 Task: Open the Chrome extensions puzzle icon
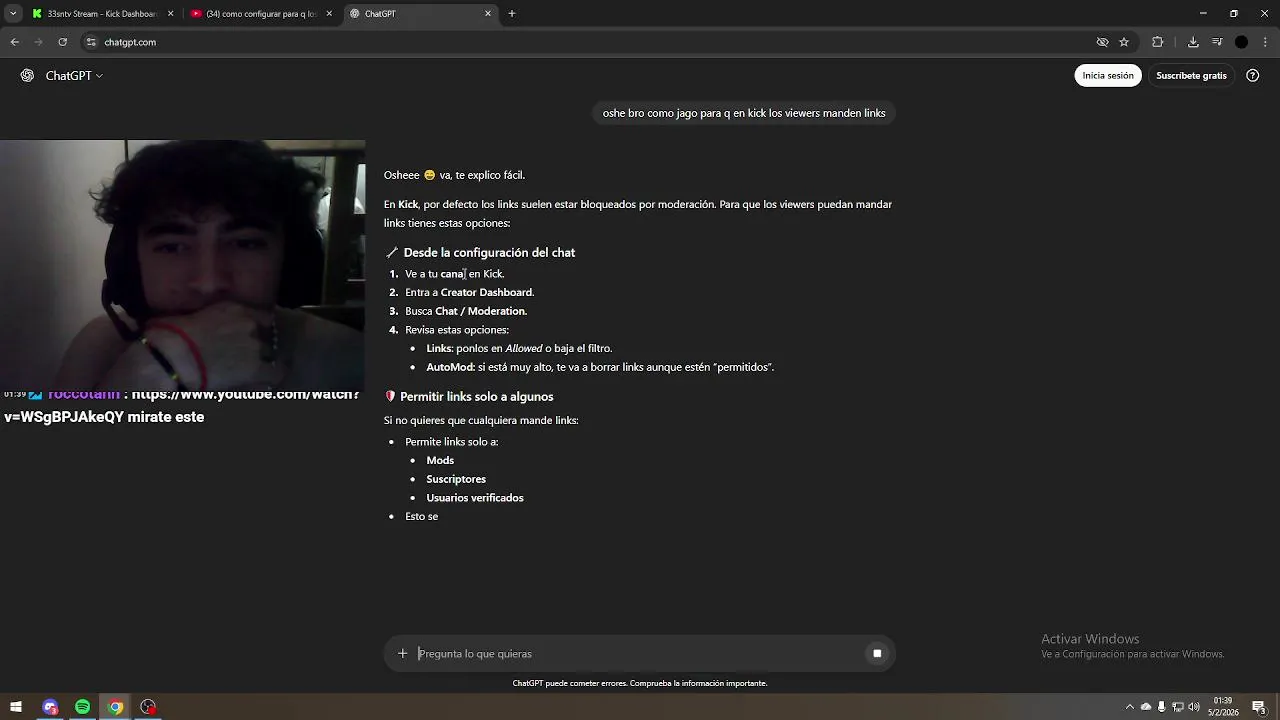coord(1158,42)
